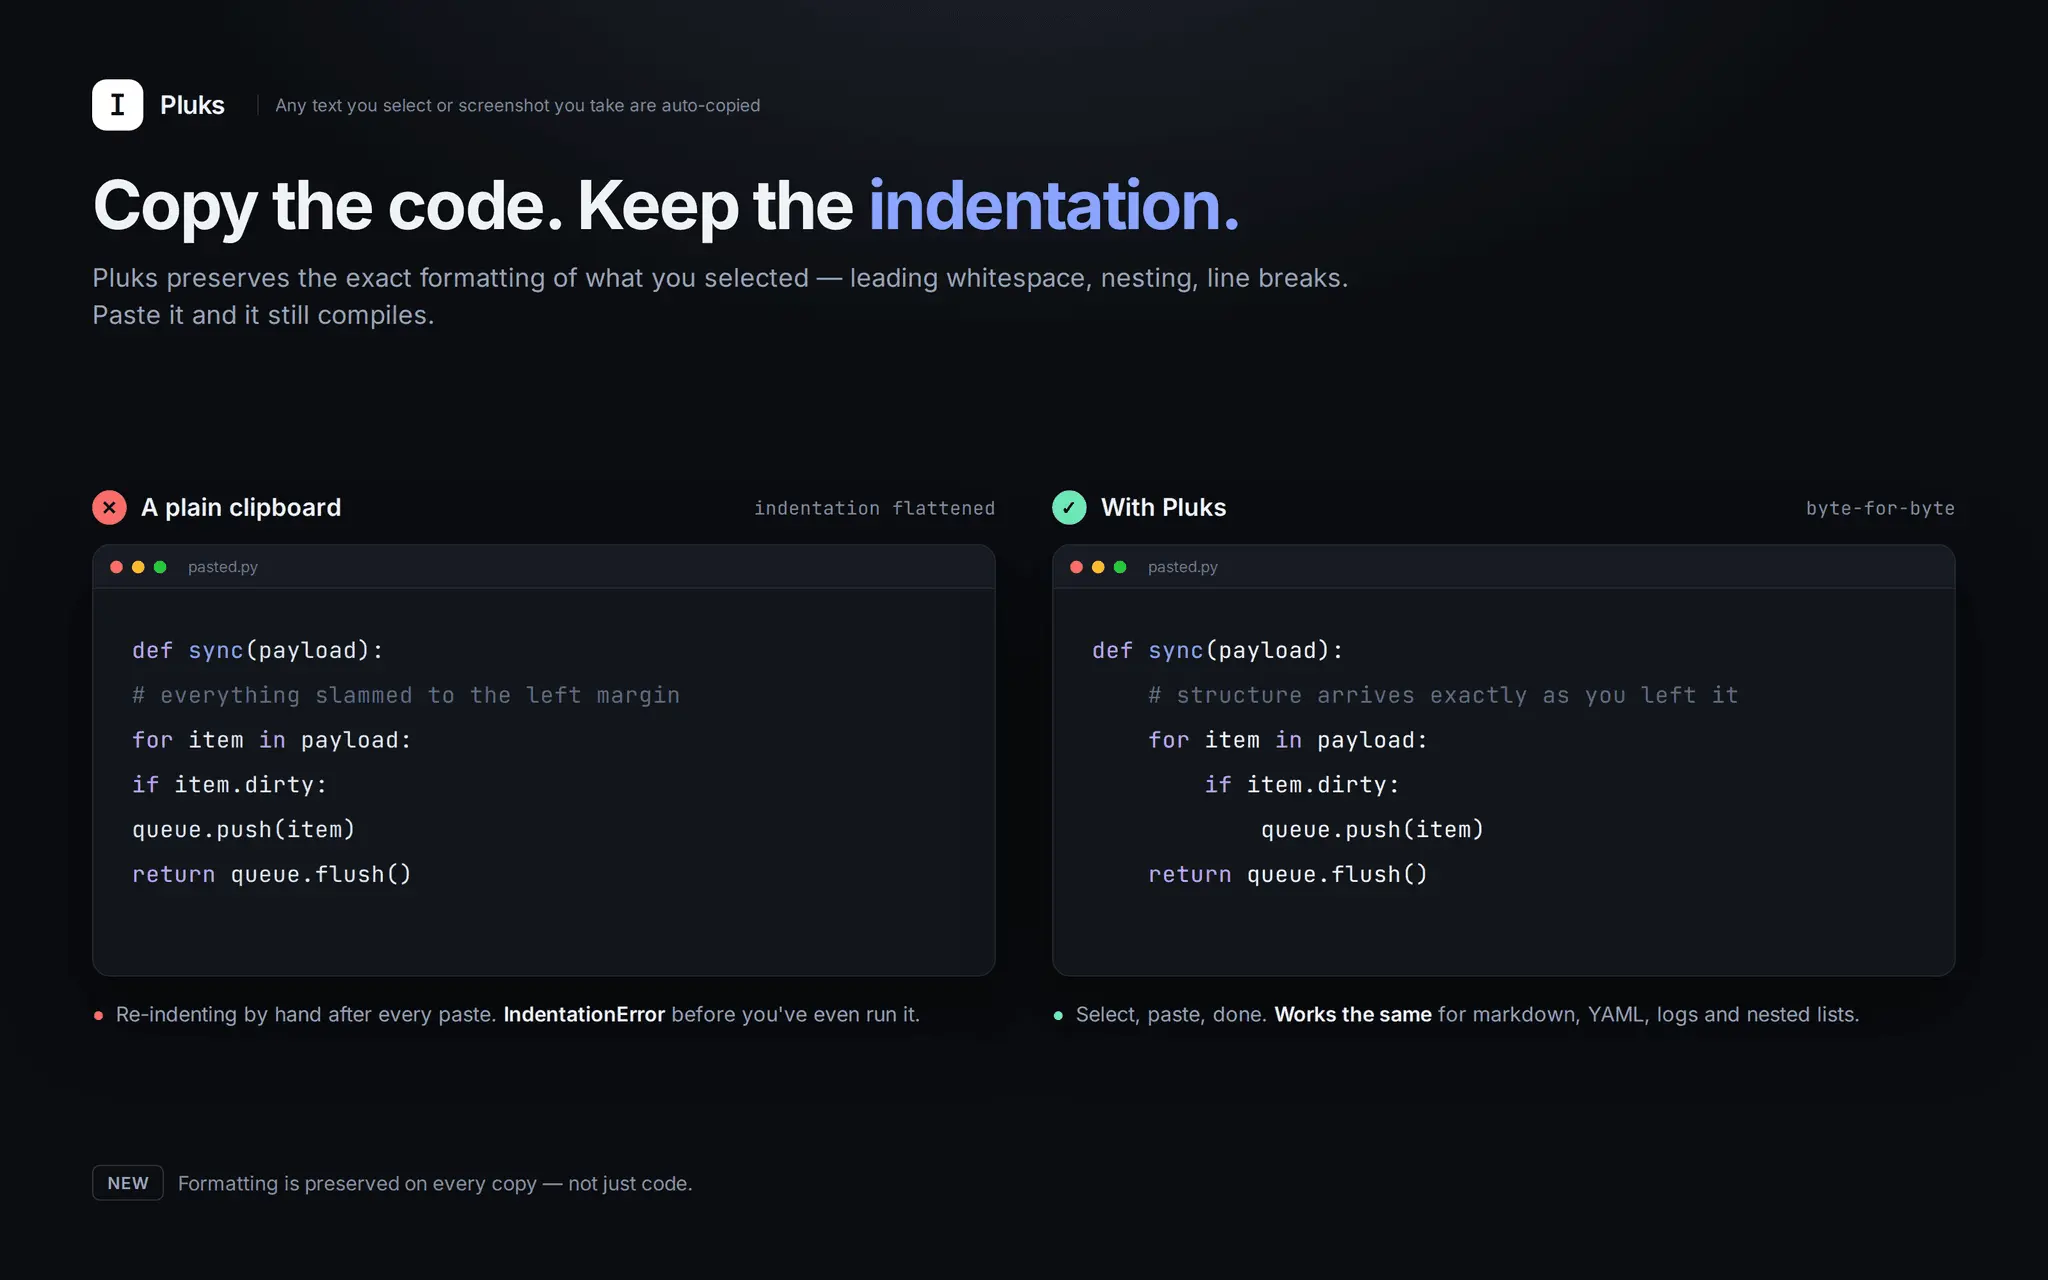Click the yellow dot in With Pluks window
Viewport: 2048px width, 1280px height.
[1098, 567]
